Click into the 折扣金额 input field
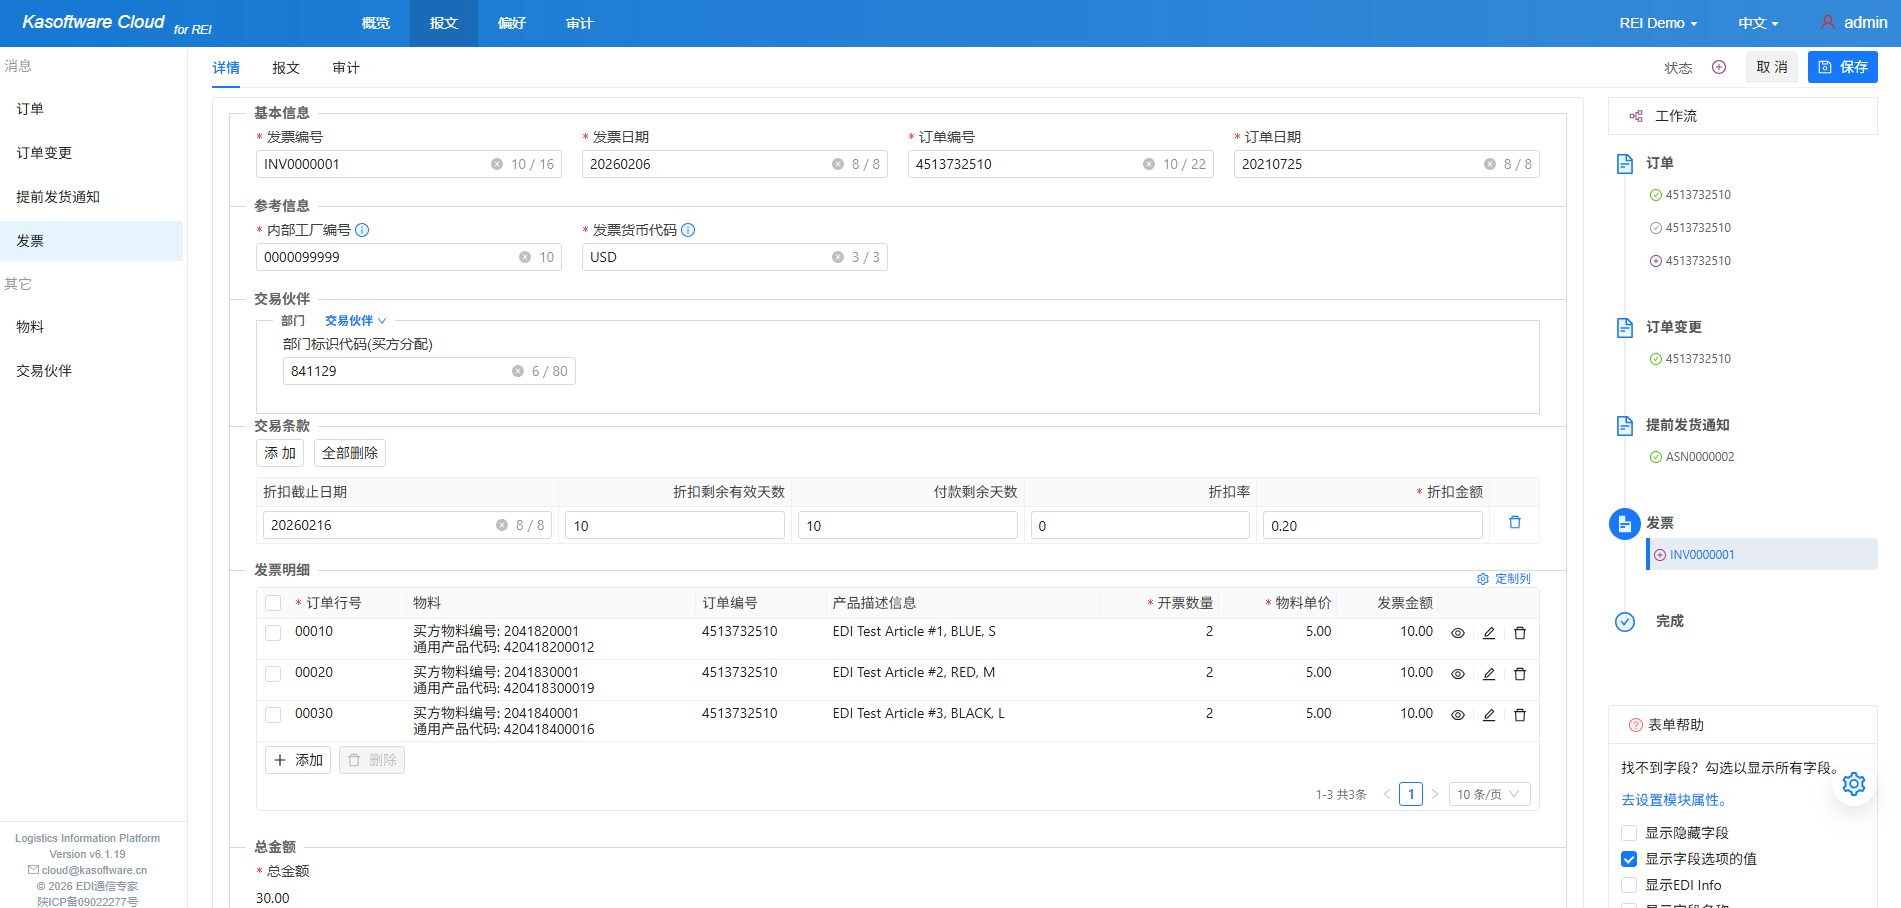1901x908 pixels. [1371, 526]
